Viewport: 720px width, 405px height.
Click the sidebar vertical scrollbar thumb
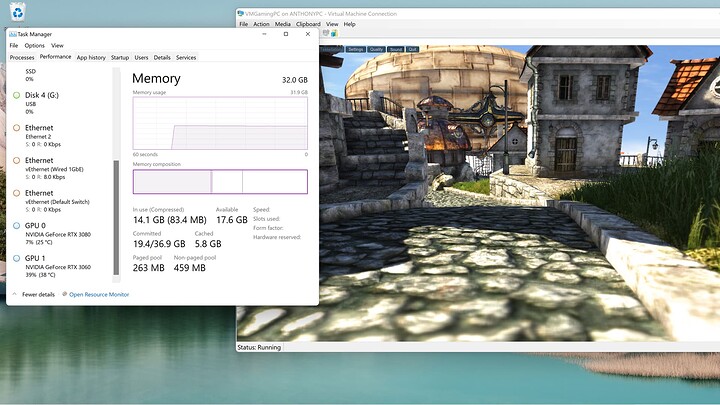pyautogui.click(x=116, y=217)
